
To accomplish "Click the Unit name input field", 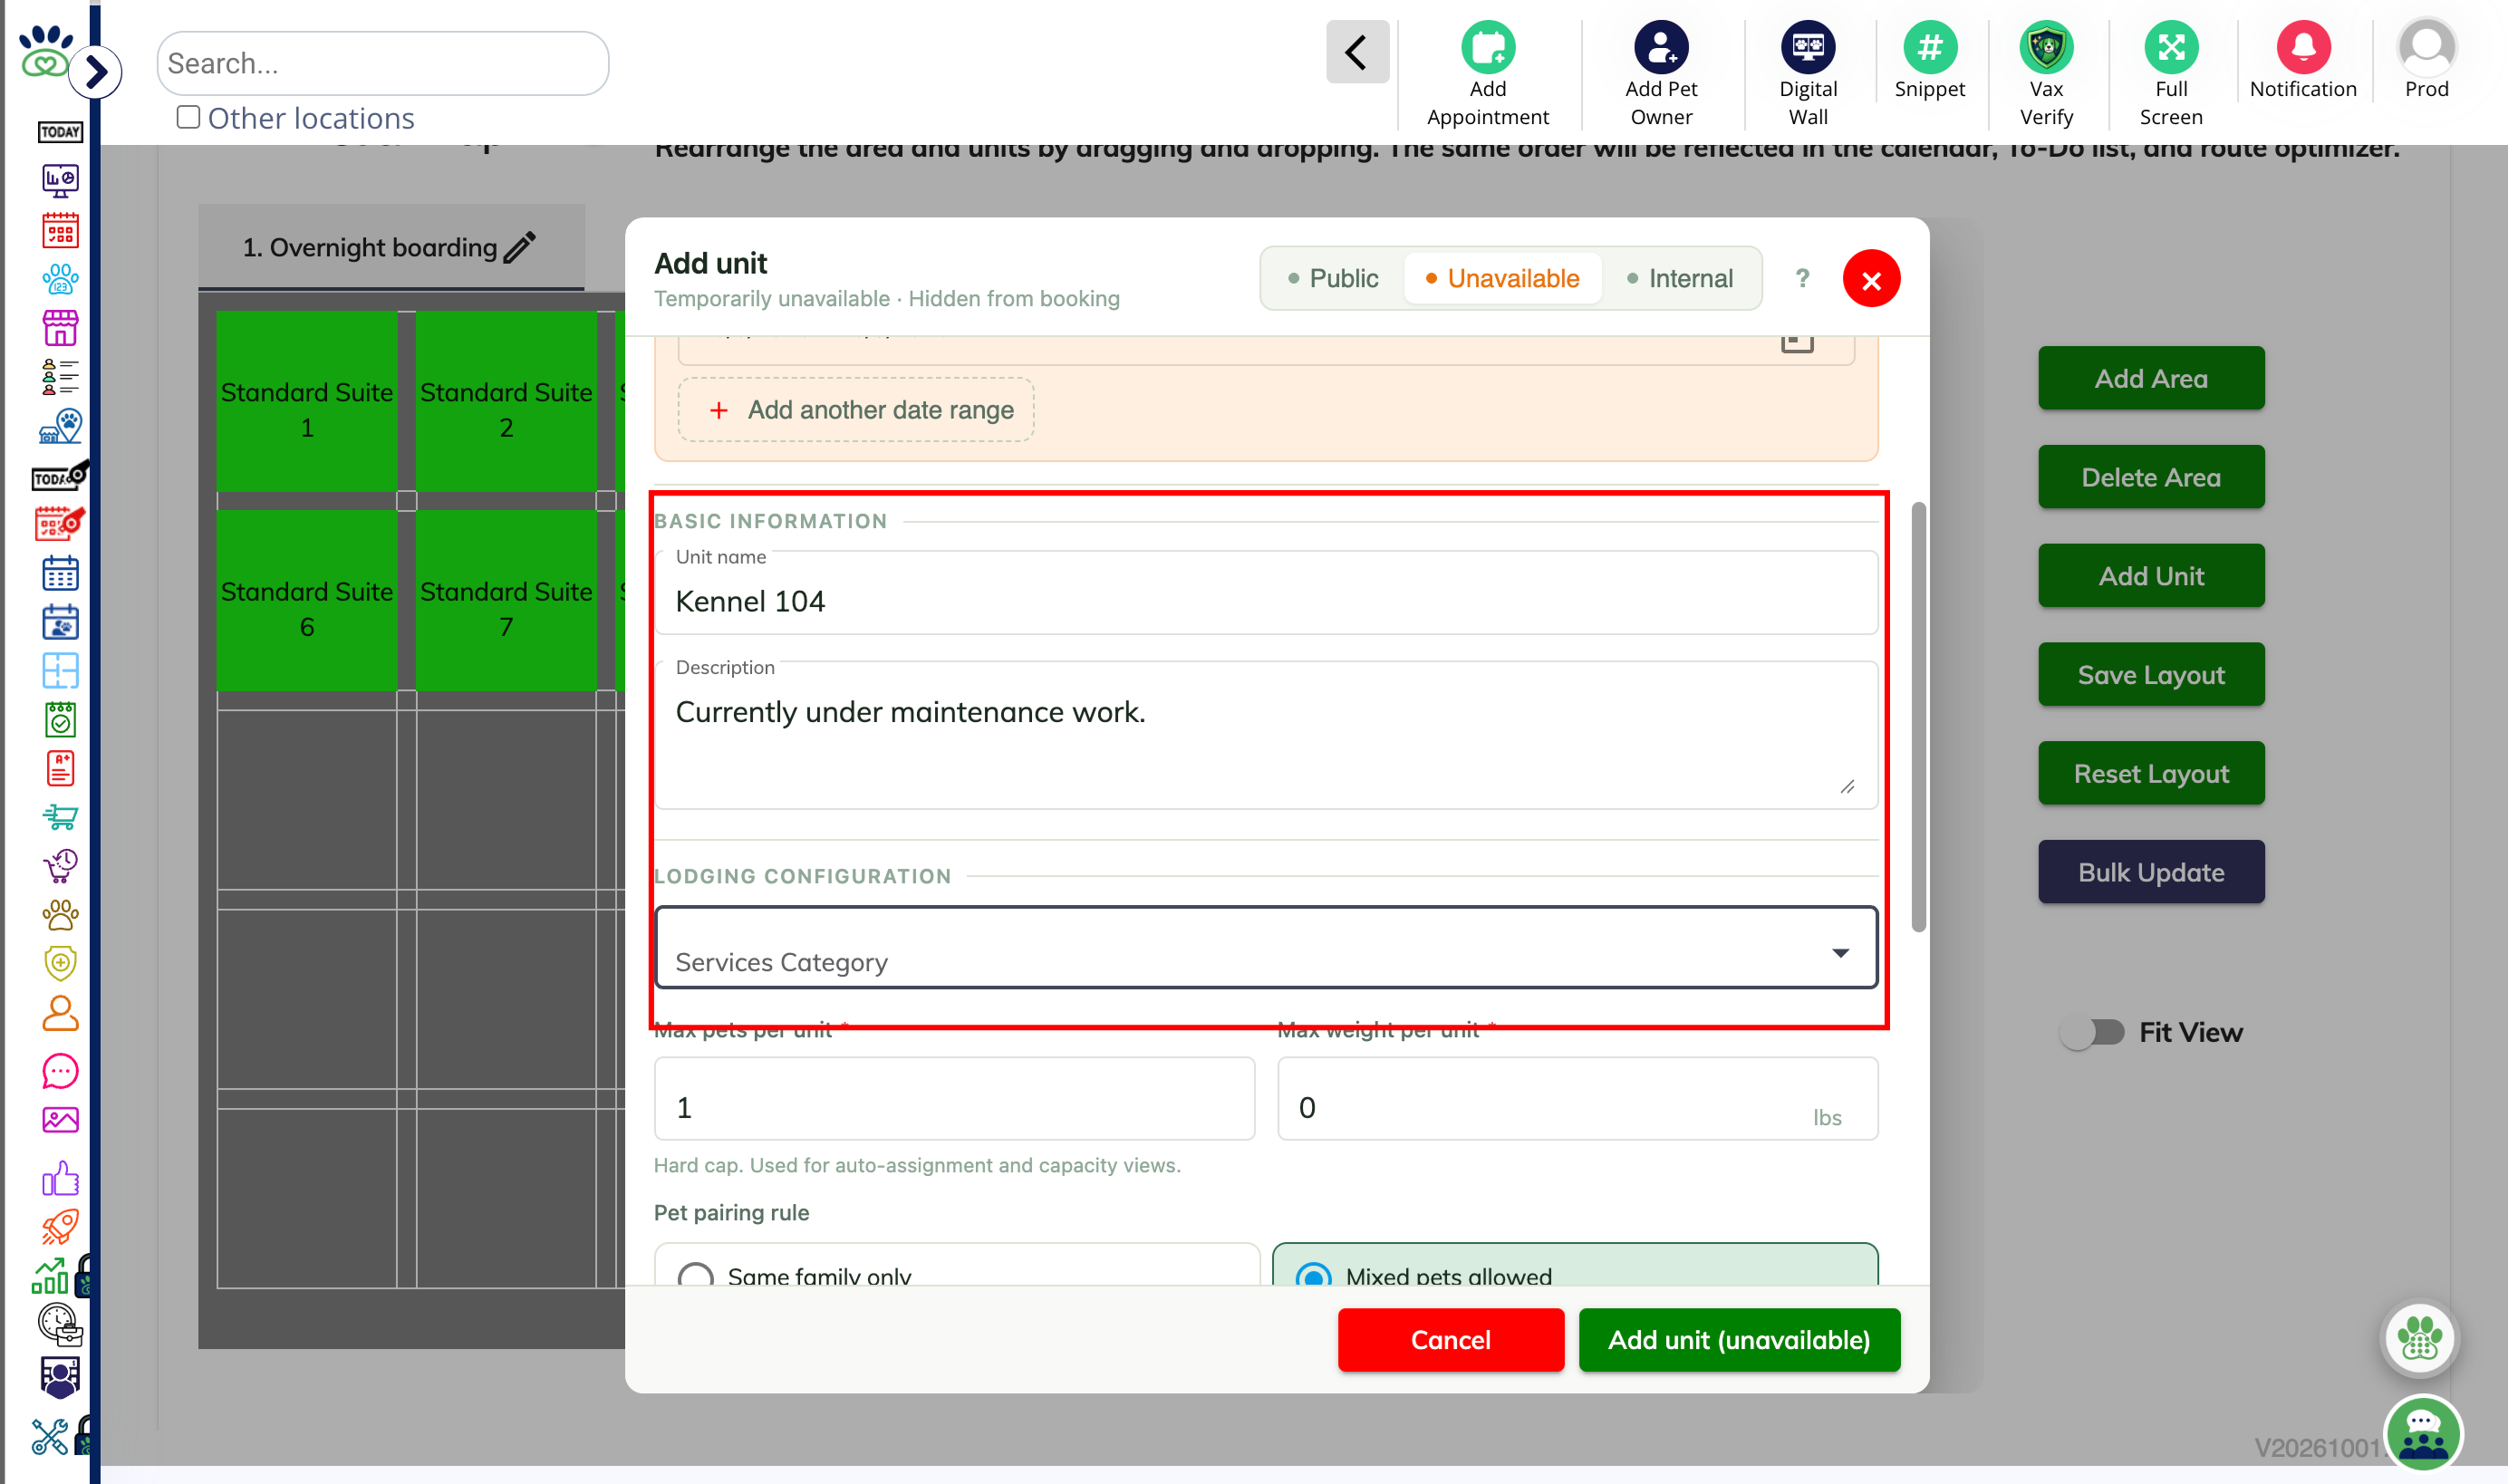I will tap(1266, 593).
